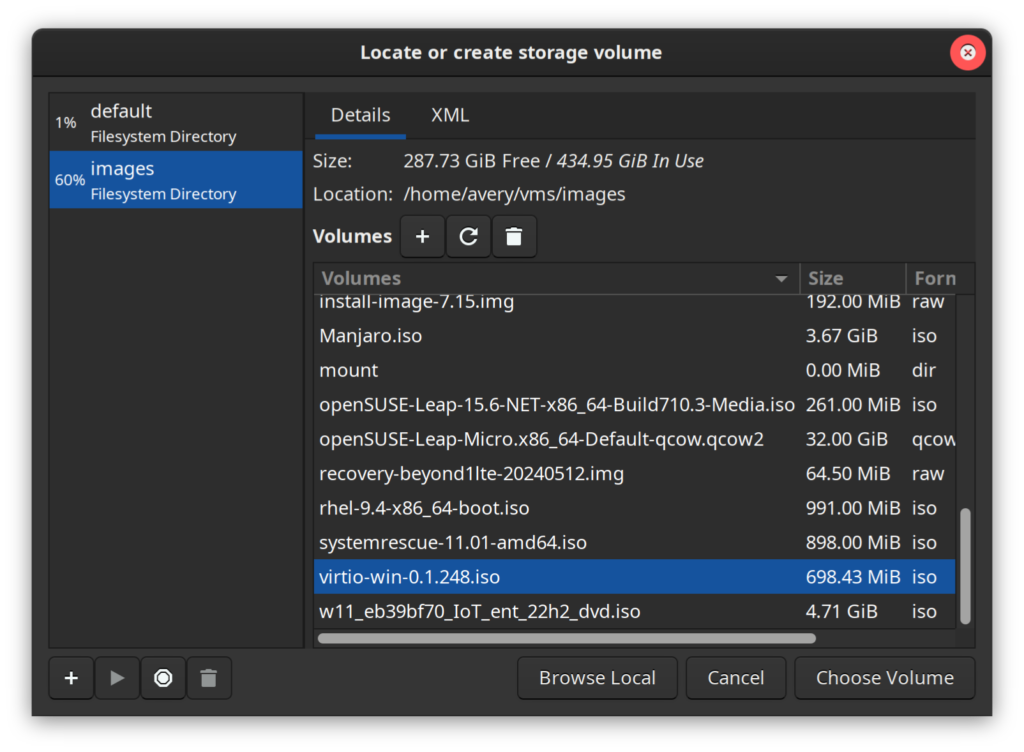Stop the selected storage pool

coord(163,678)
